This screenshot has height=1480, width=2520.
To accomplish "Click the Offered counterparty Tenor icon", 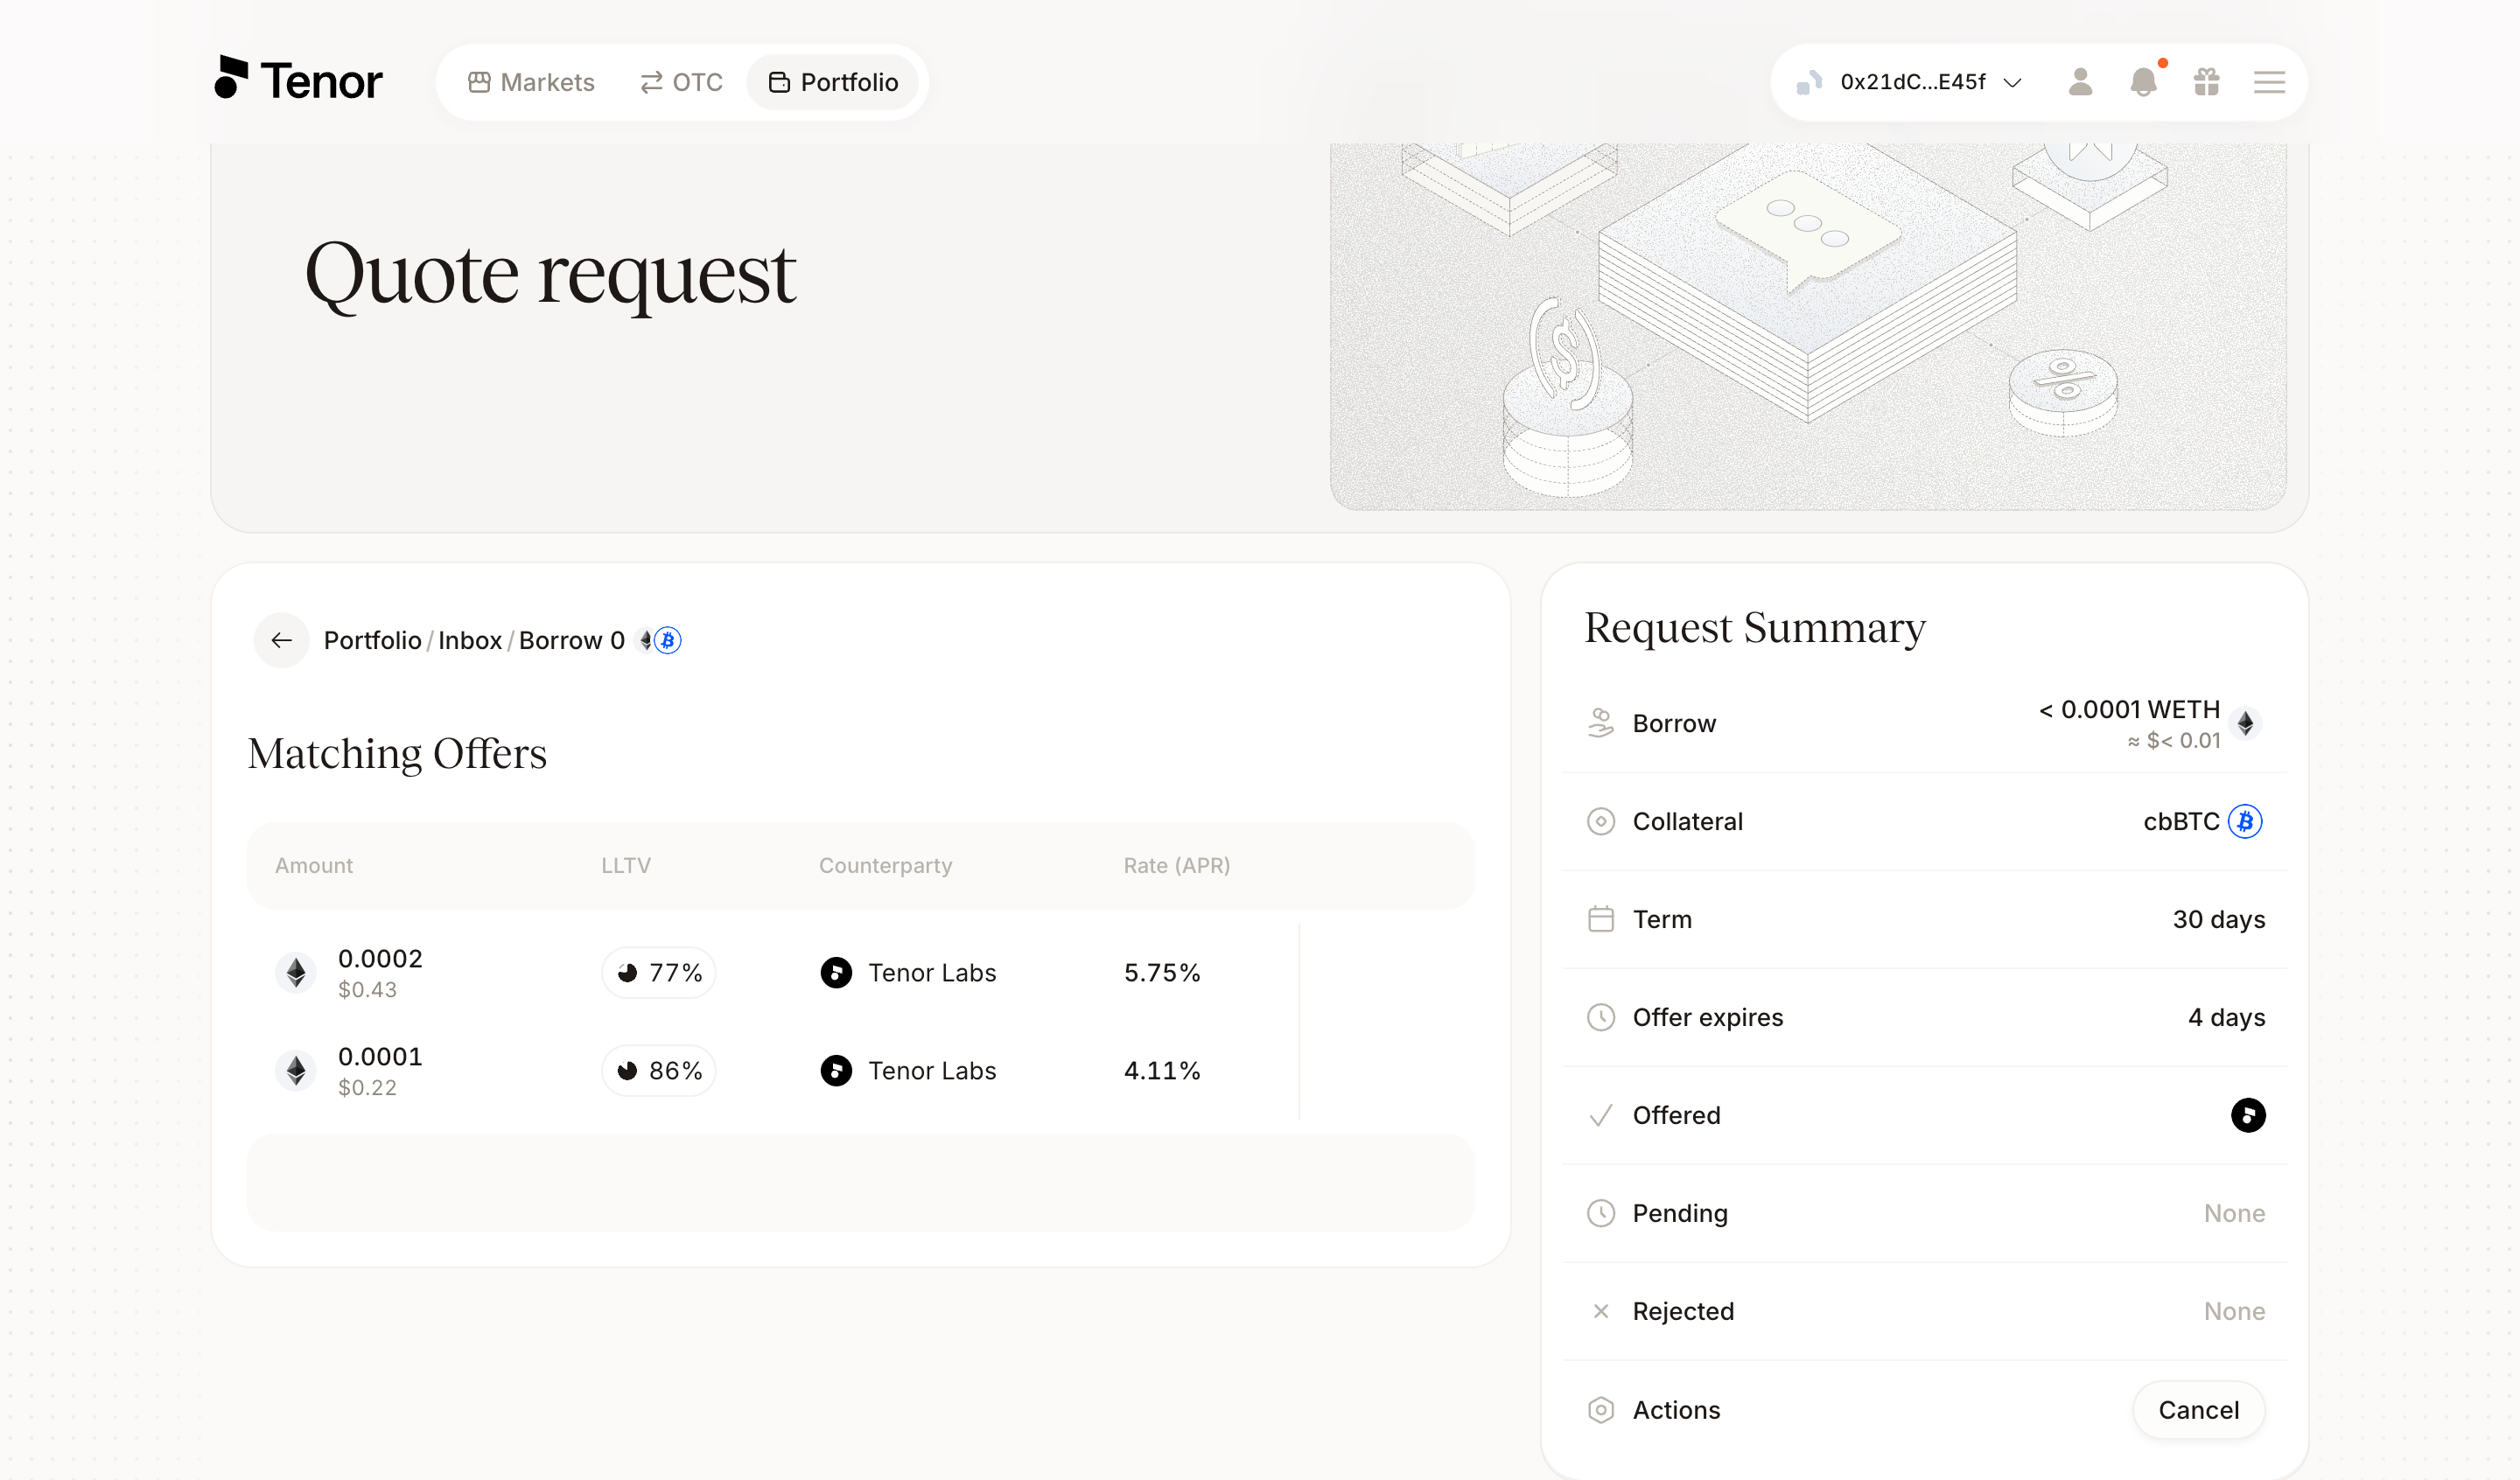I will point(2248,1115).
